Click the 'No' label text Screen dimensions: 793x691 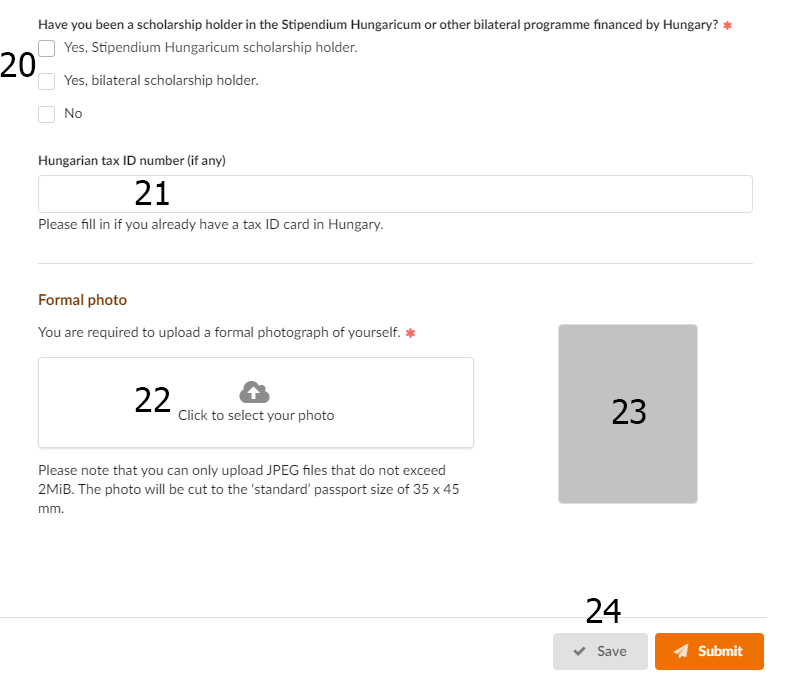73,113
